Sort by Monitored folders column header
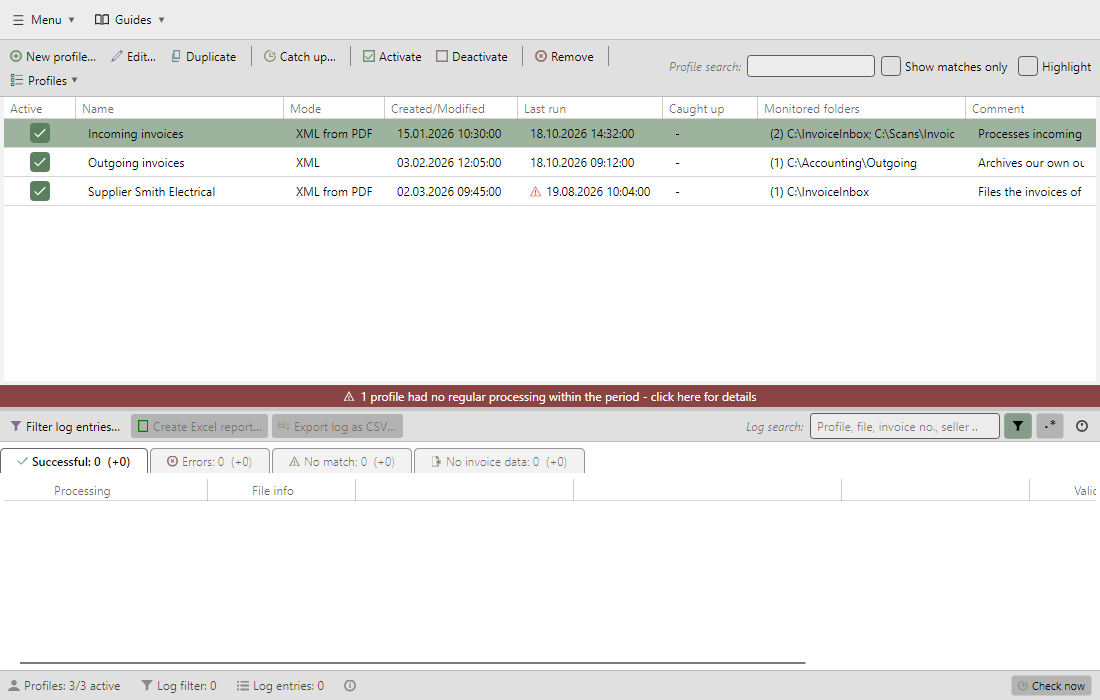The image size is (1100, 700). [x=861, y=109]
